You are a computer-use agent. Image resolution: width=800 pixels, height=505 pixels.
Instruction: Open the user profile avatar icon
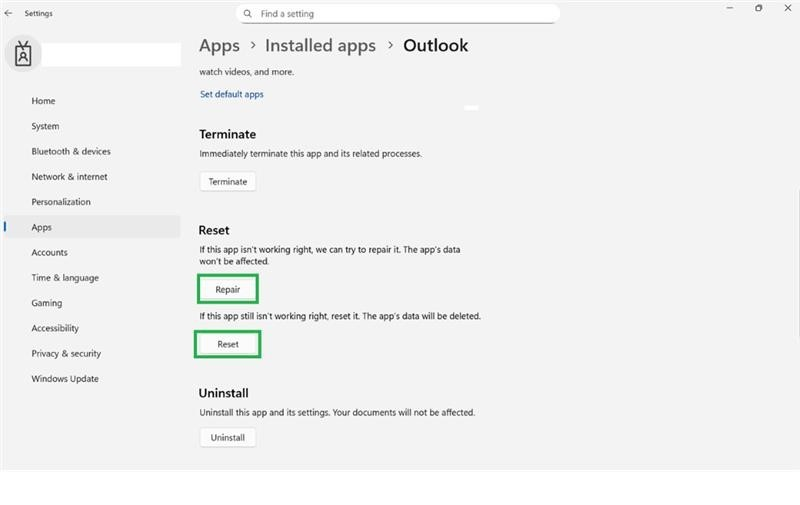tap(23, 54)
